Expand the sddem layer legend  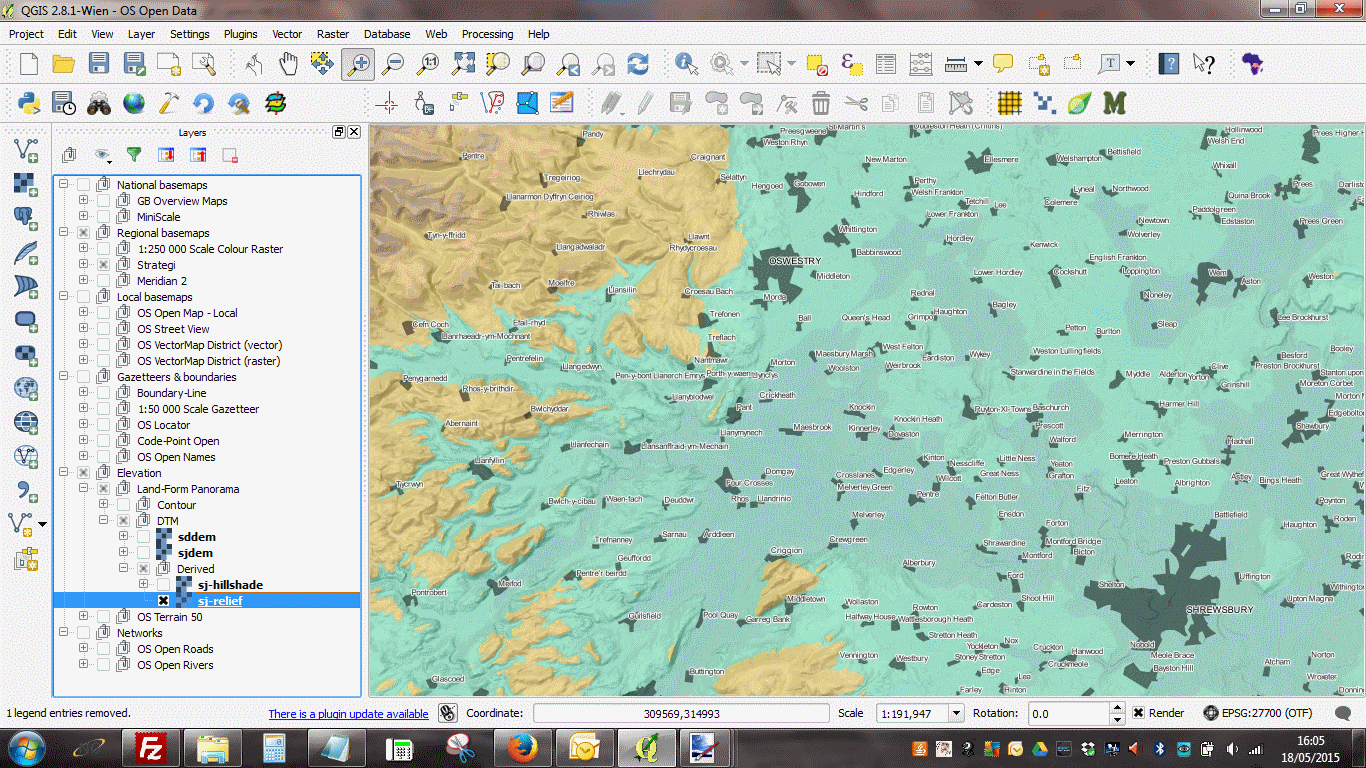[123, 537]
